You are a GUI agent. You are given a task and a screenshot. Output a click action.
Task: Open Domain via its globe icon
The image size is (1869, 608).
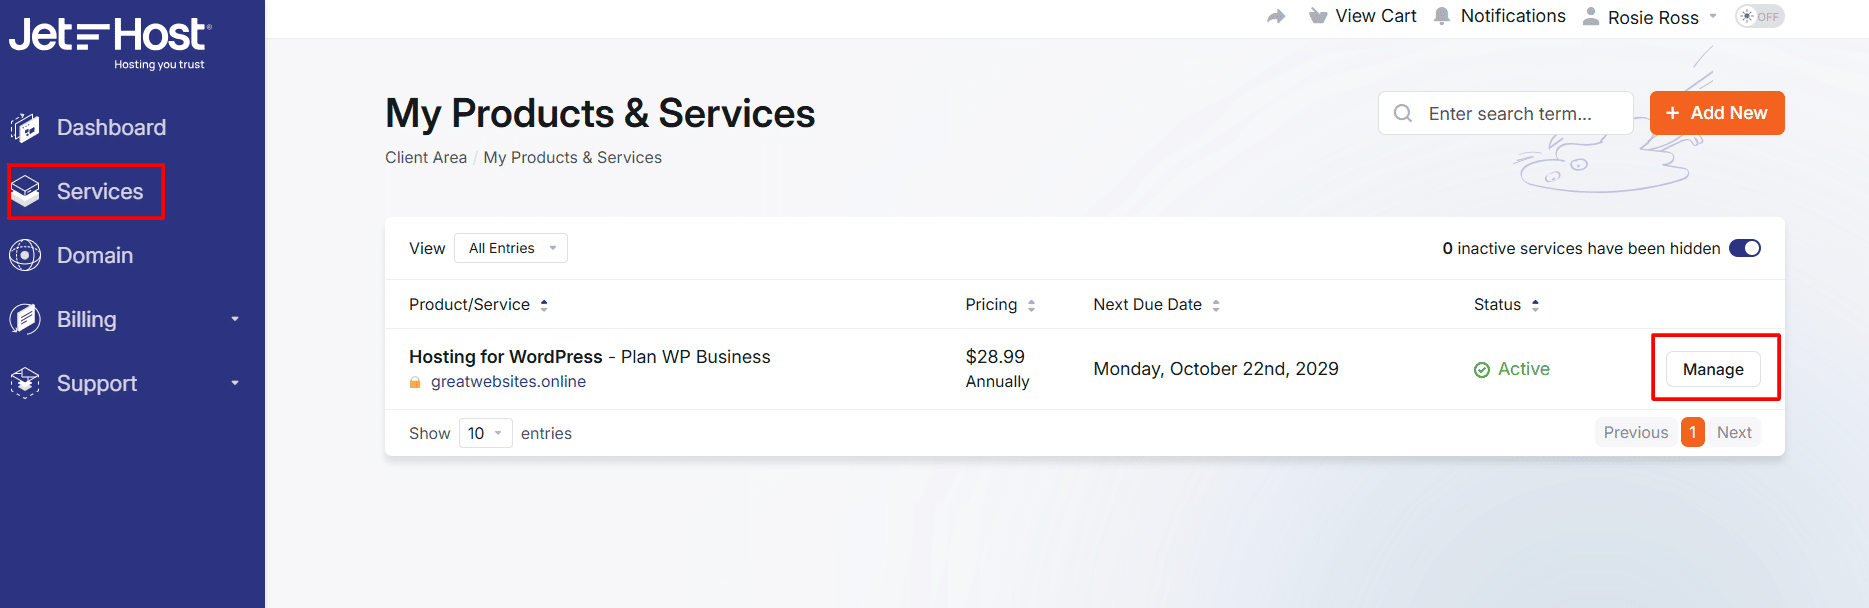26,255
